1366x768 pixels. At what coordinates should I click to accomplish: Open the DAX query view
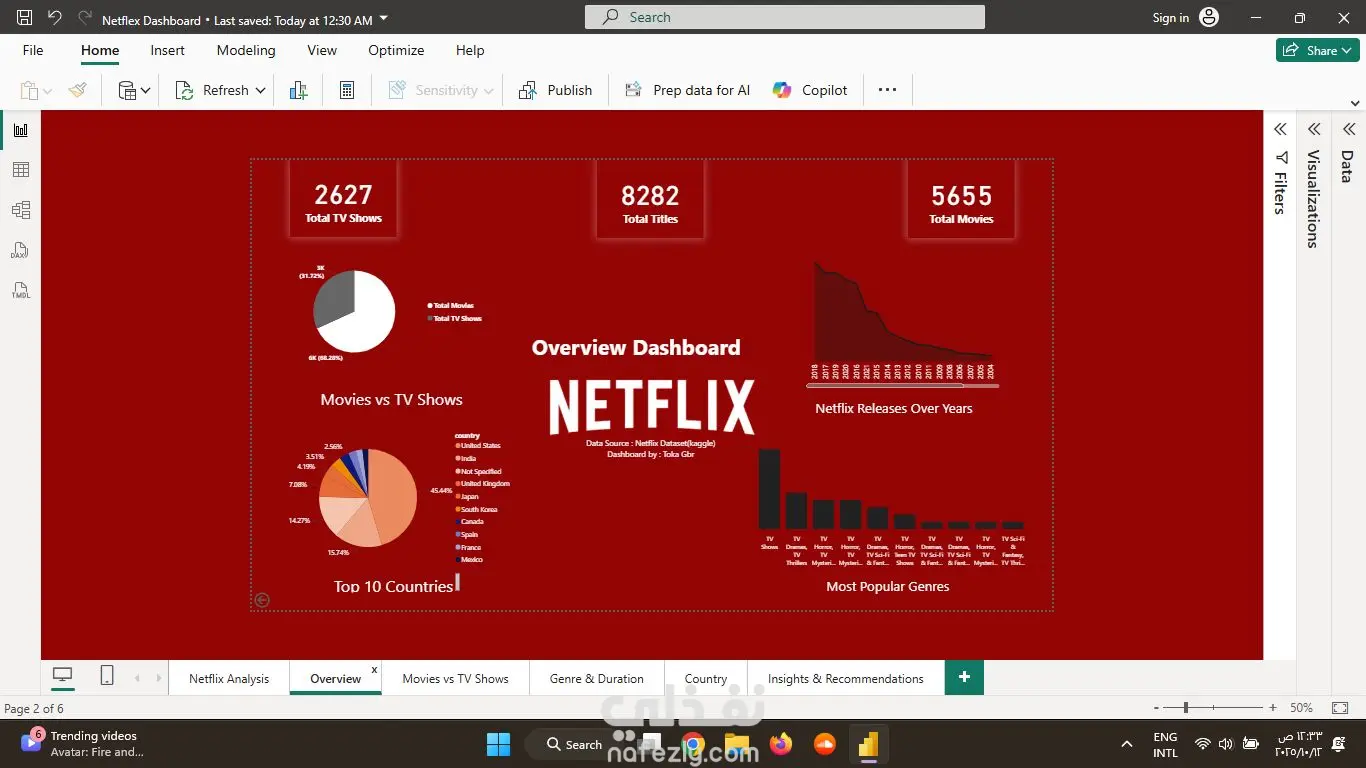tap(20, 250)
